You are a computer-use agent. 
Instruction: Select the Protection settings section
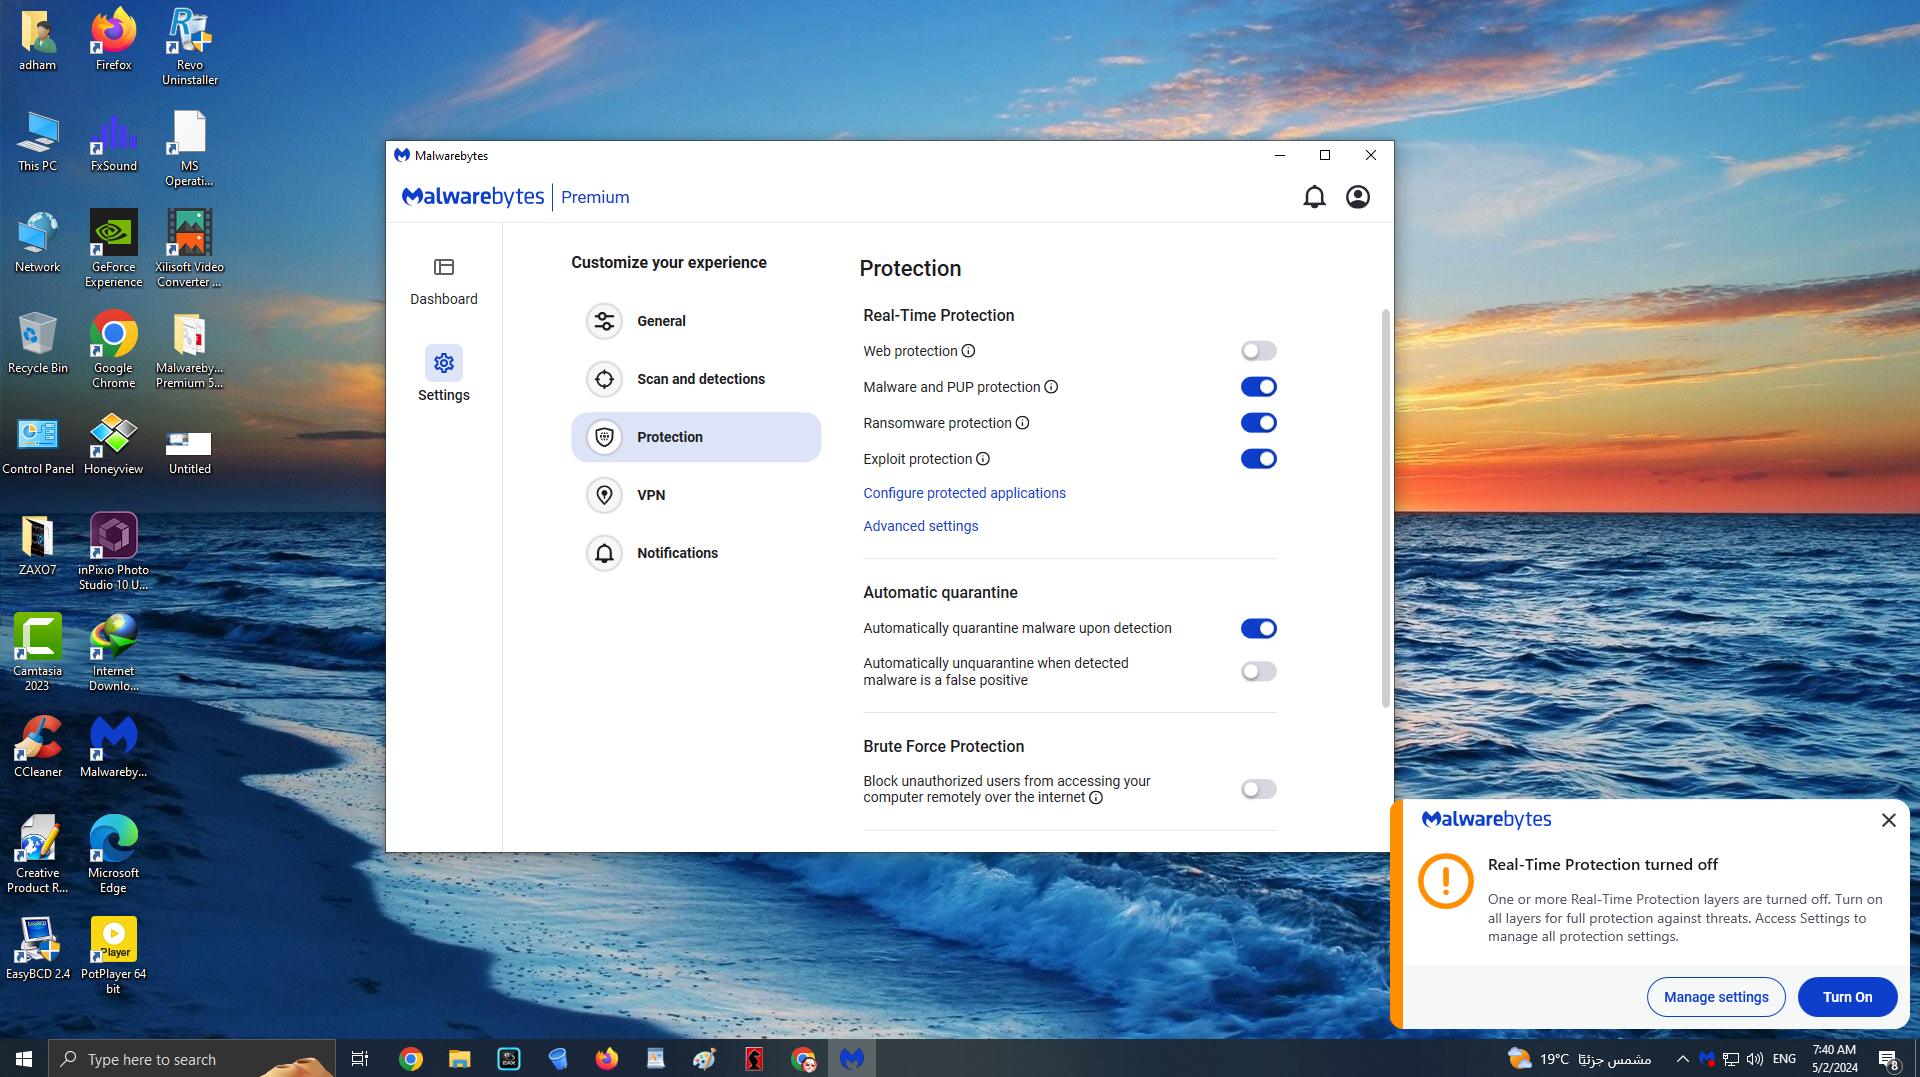pyautogui.click(x=696, y=437)
